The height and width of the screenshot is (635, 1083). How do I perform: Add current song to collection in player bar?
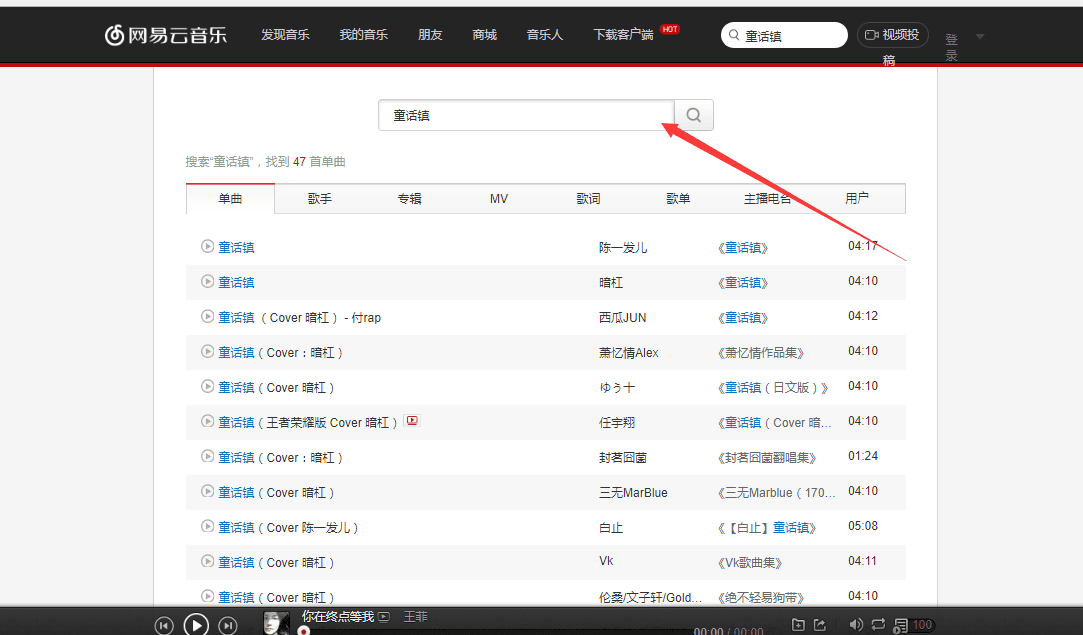[798, 625]
